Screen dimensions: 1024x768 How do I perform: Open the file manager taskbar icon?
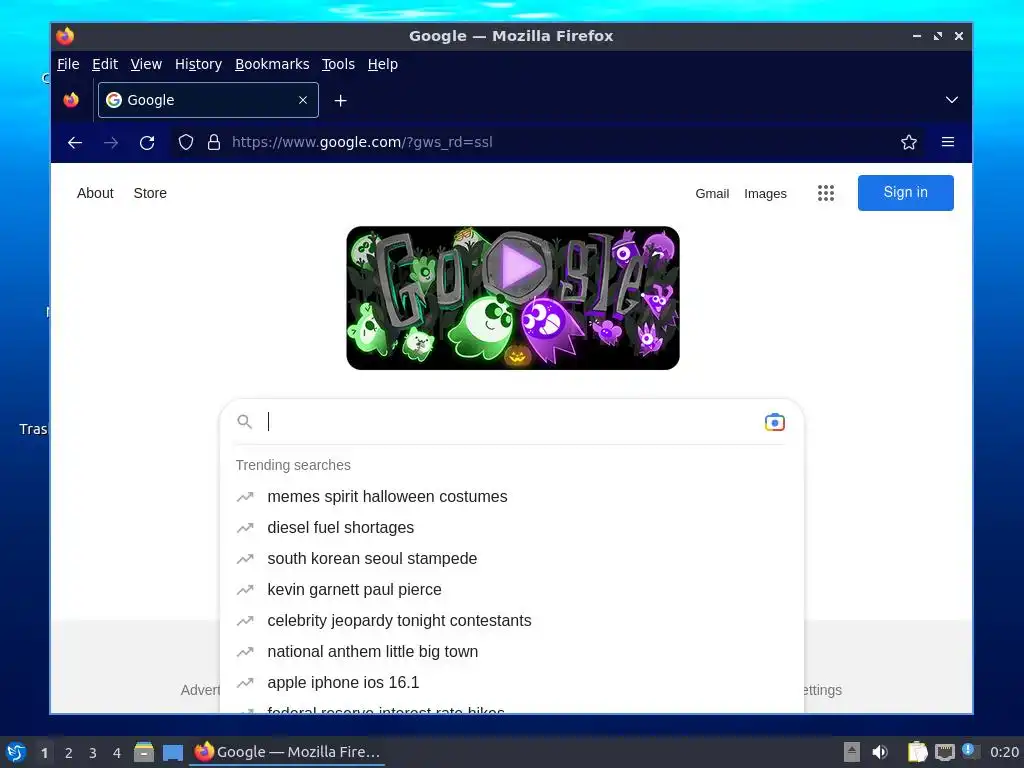pos(144,752)
